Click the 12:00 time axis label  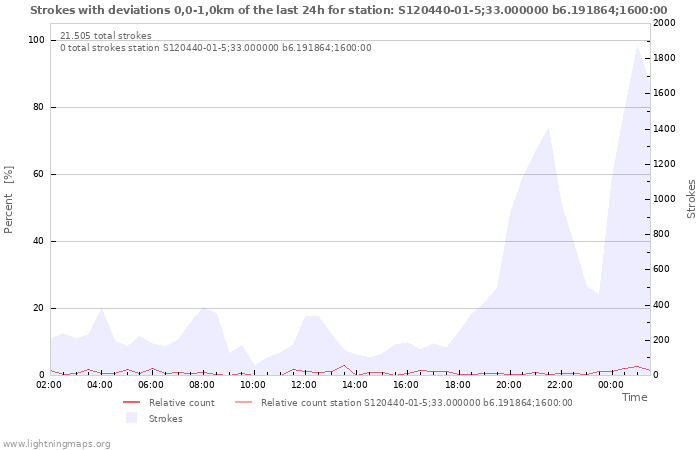tap(304, 384)
